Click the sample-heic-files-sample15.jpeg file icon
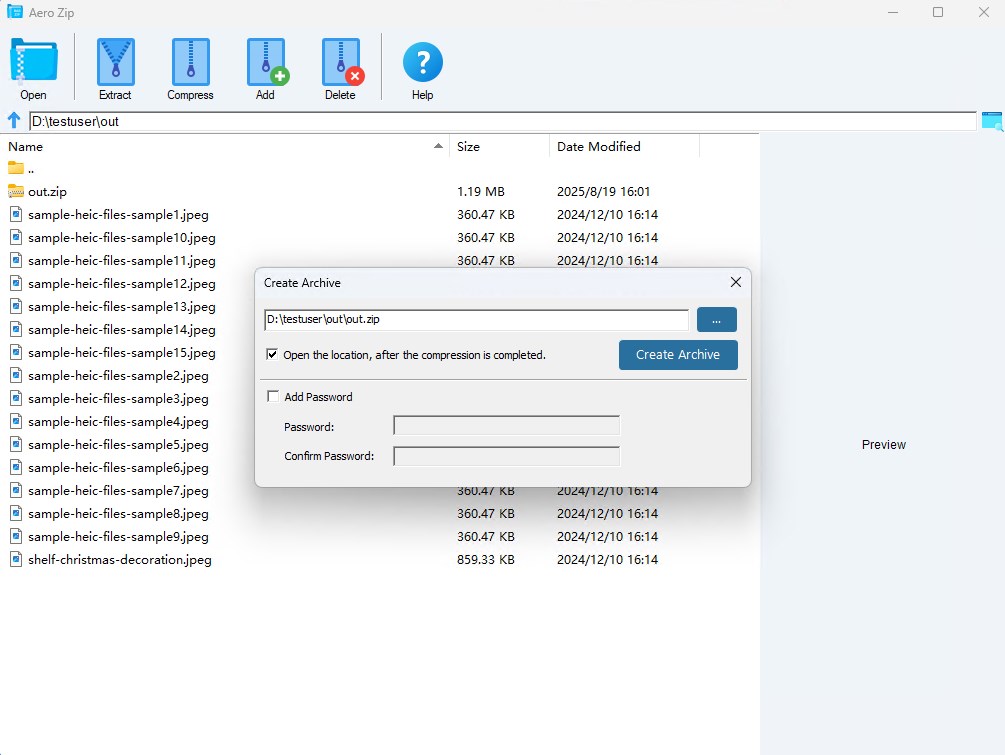 [16, 353]
